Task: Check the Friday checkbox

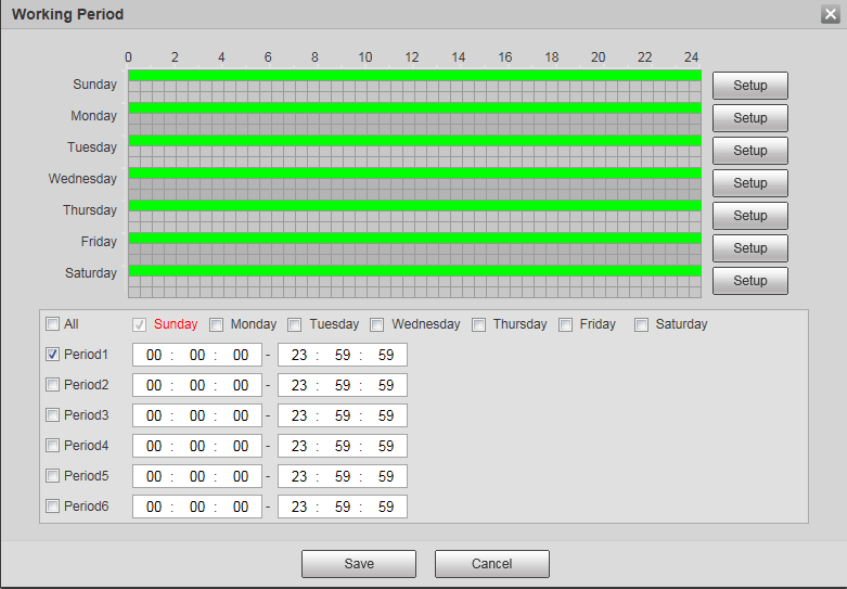Action: pos(566,325)
